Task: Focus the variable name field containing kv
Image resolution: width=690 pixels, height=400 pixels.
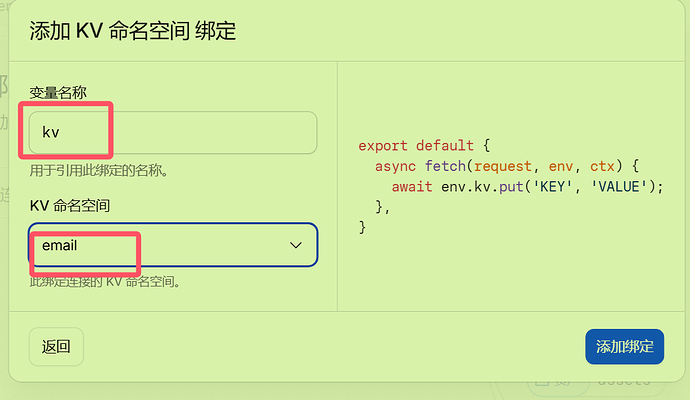Action: coord(173,132)
